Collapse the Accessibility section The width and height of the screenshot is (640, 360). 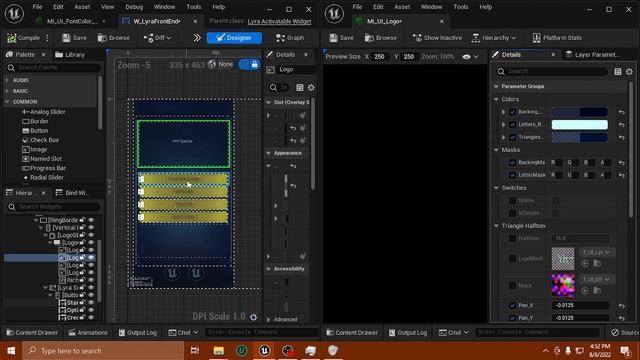pos(269,269)
